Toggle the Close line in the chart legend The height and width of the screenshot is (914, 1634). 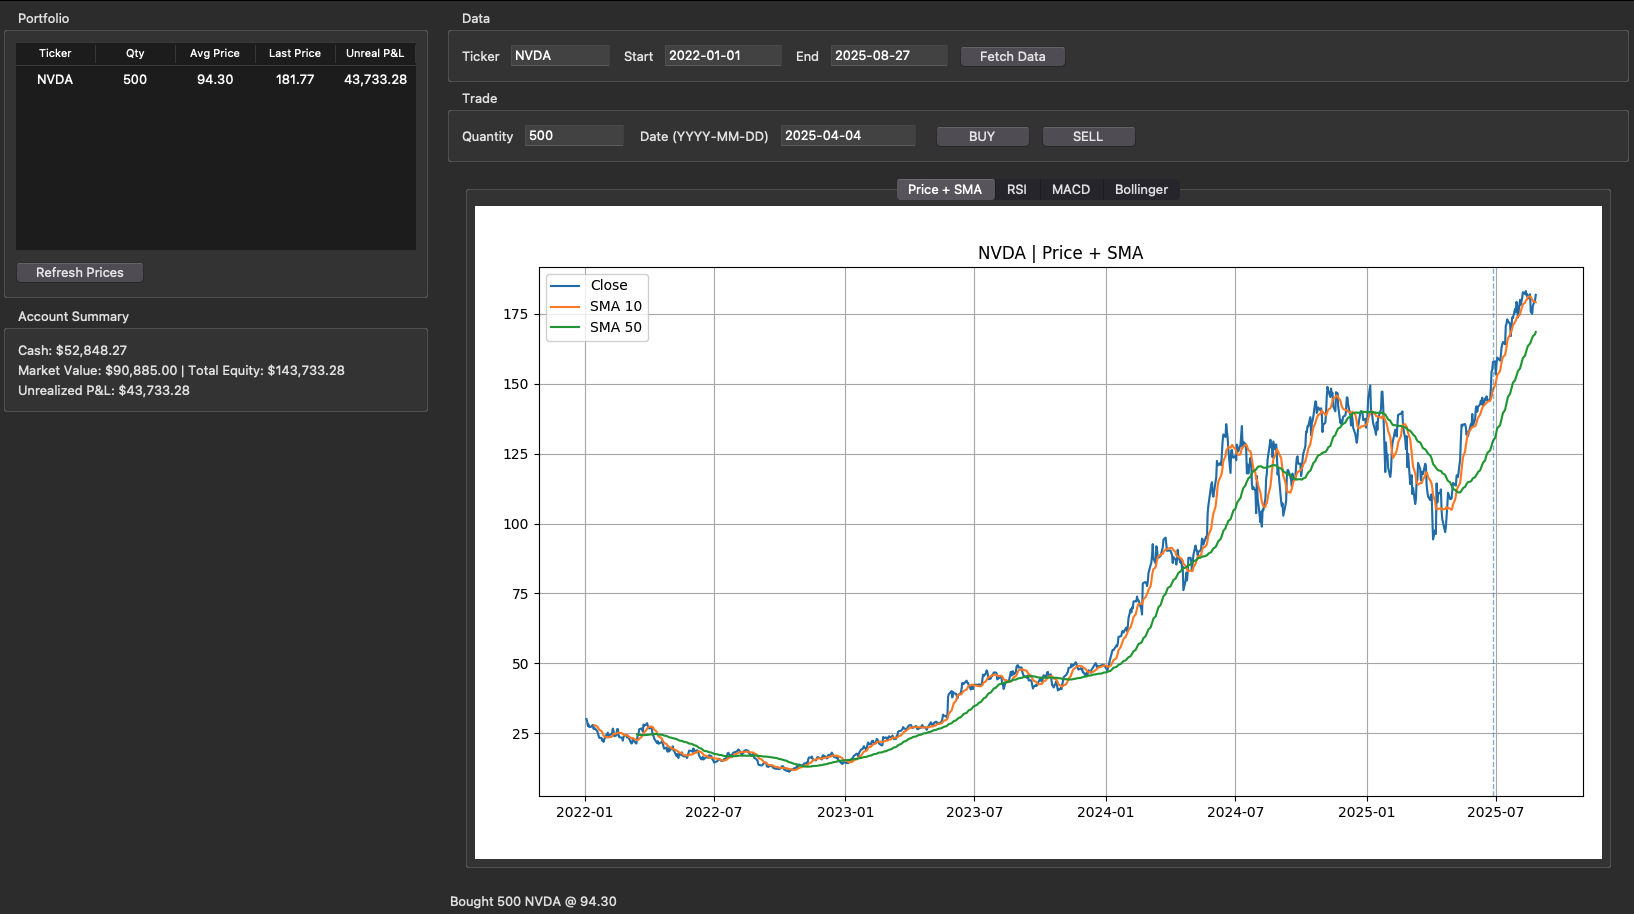(609, 285)
